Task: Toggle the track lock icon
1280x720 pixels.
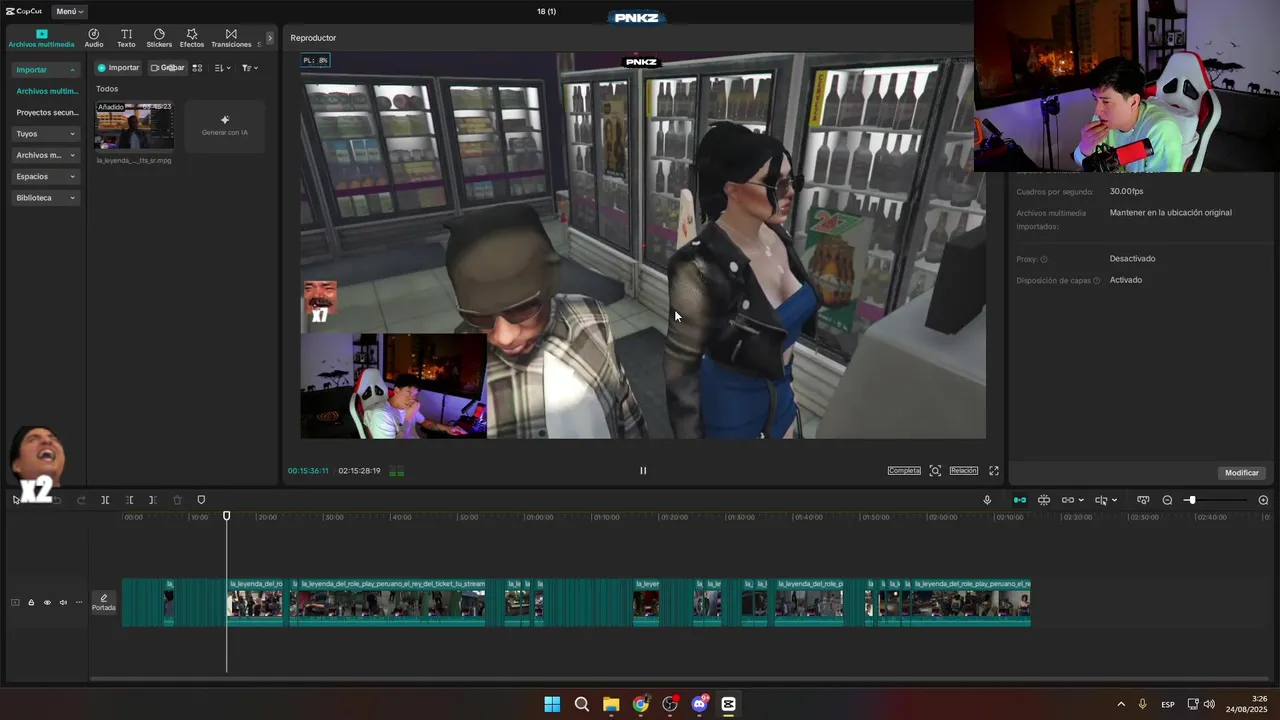Action: pos(31,602)
